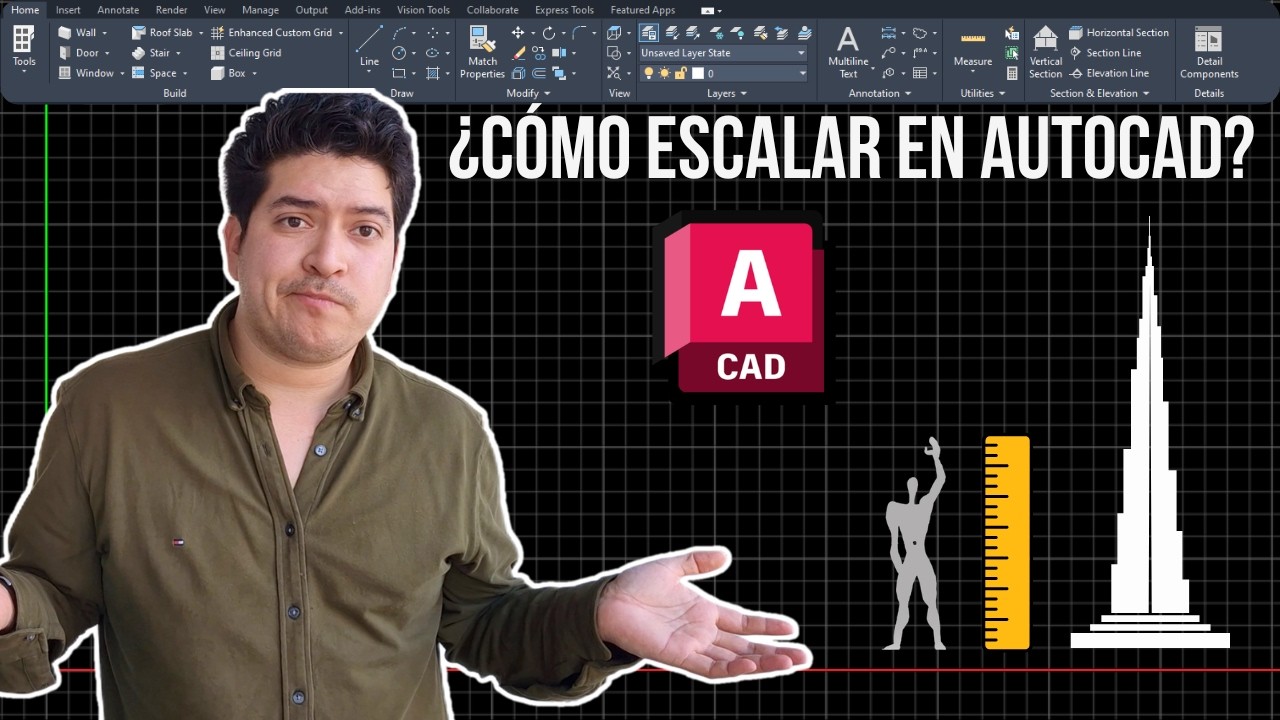Viewport: 1280px width, 720px height.
Task: Open the Featured Apps ribbon tab
Action: tap(643, 10)
